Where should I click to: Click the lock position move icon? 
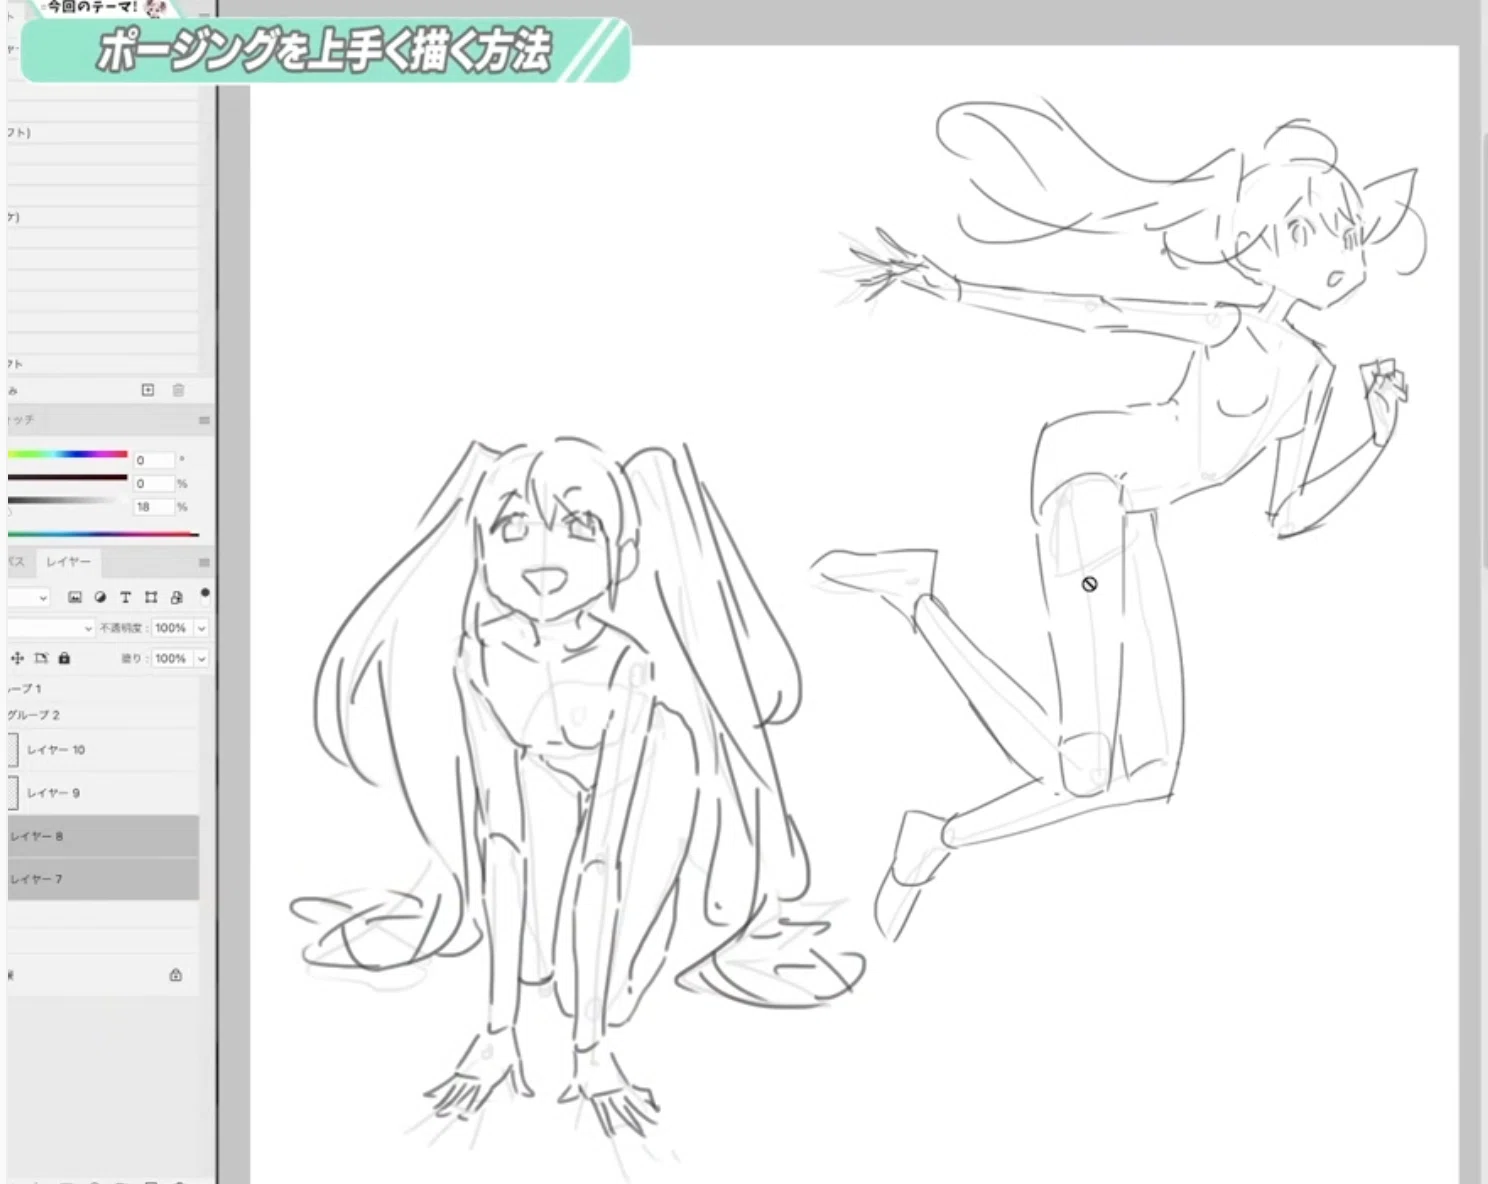(x=17, y=658)
